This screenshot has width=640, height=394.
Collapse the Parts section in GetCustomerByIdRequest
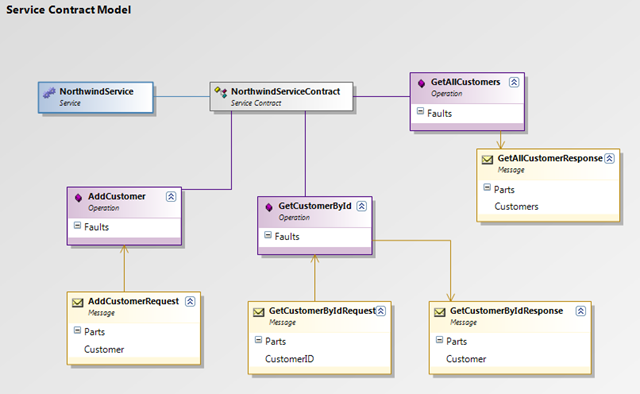coord(258,340)
